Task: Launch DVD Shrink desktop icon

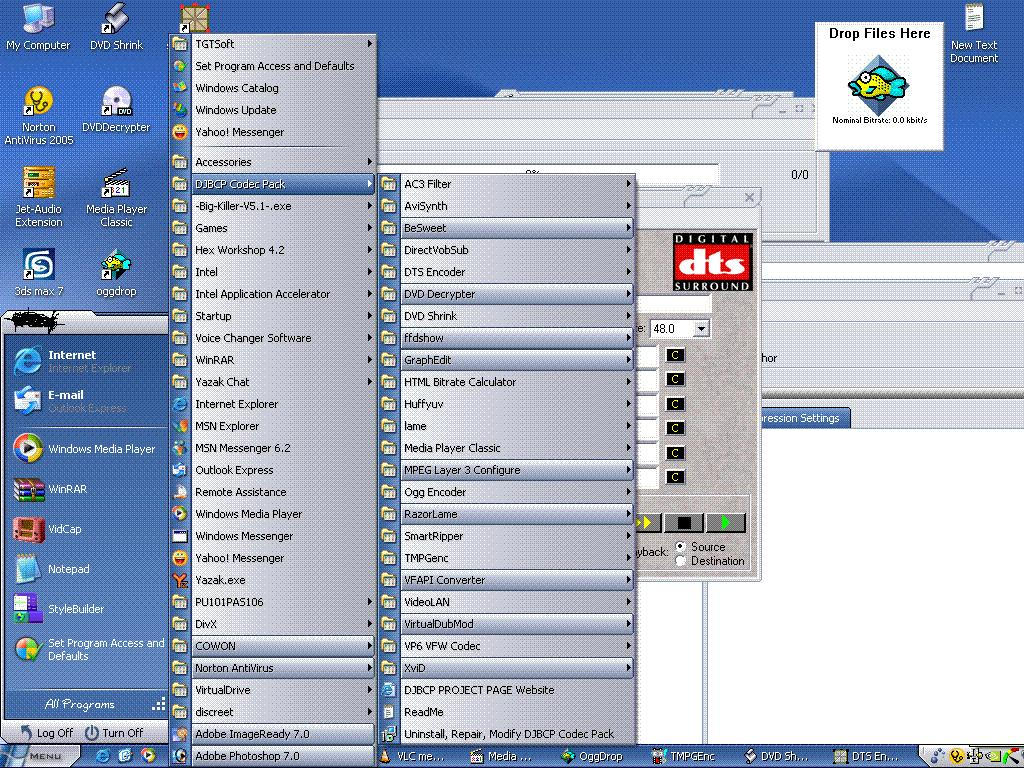Action: [115, 17]
